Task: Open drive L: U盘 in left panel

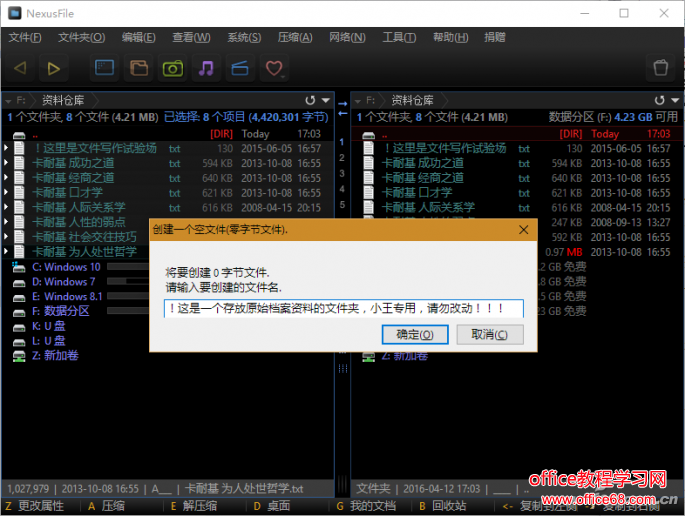Action: pyautogui.click(x=48, y=341)
